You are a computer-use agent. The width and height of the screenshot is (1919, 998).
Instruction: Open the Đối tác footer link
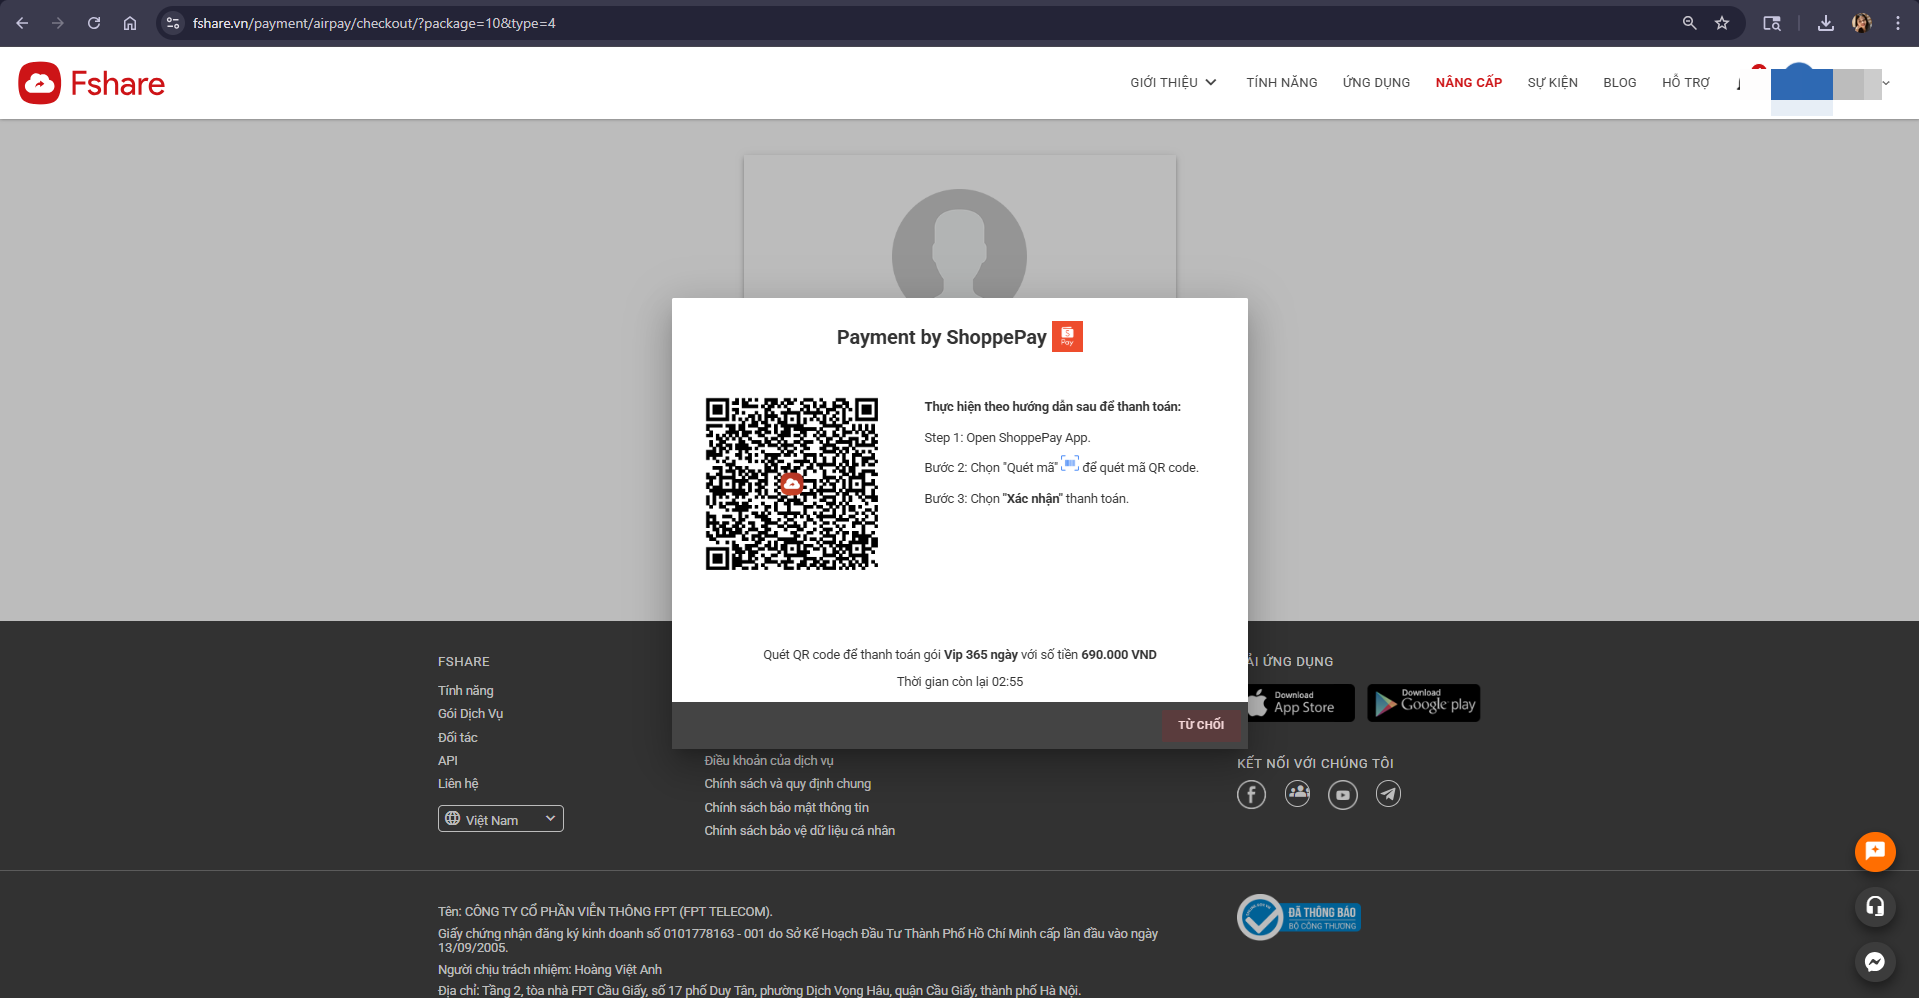point(458,738)
